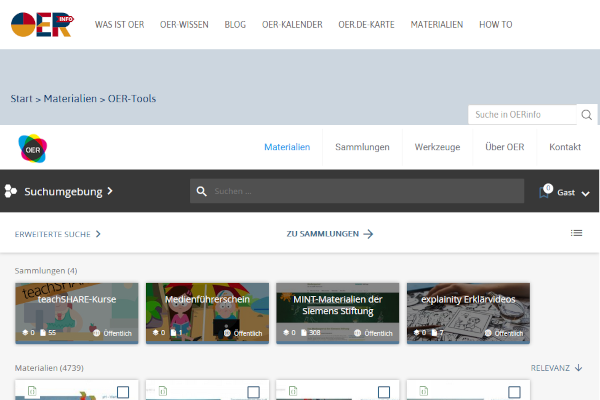This screenshot has width=600, height=400.
Task: Click the OER Info logo
Action: [x=40, y=24]
